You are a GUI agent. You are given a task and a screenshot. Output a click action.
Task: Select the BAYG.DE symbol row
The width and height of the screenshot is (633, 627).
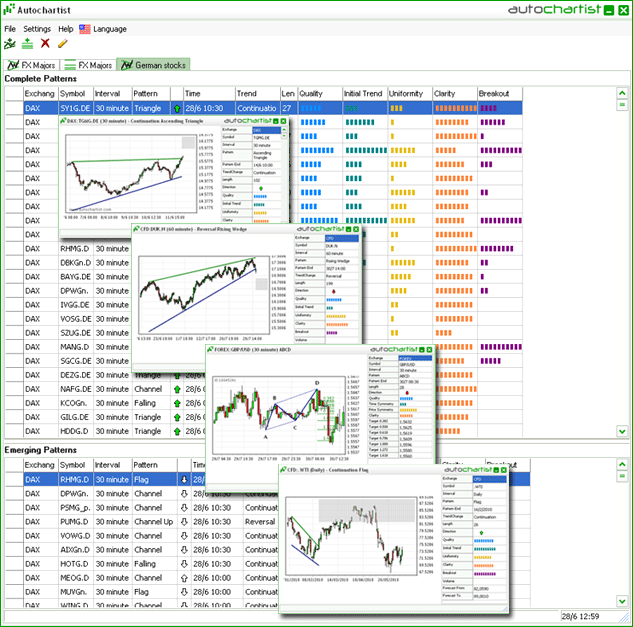click(75, 277)
